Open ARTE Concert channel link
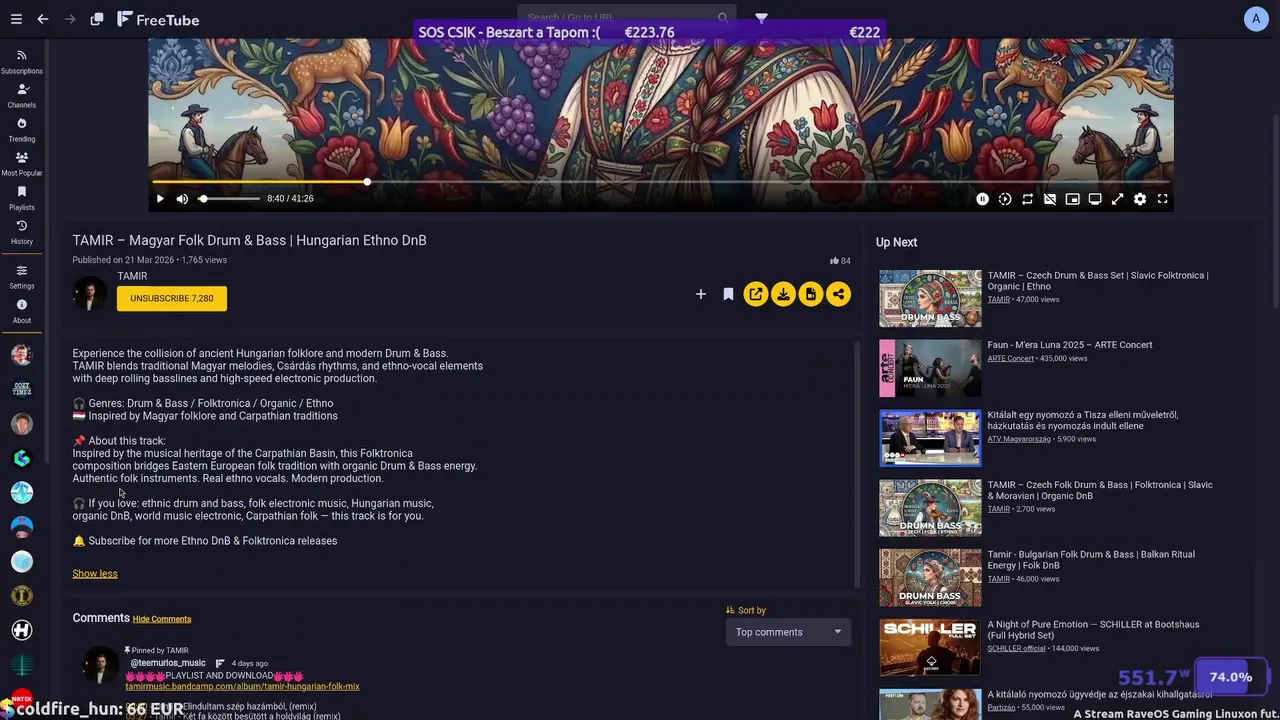The image size is (1280, 720). 1010,358
